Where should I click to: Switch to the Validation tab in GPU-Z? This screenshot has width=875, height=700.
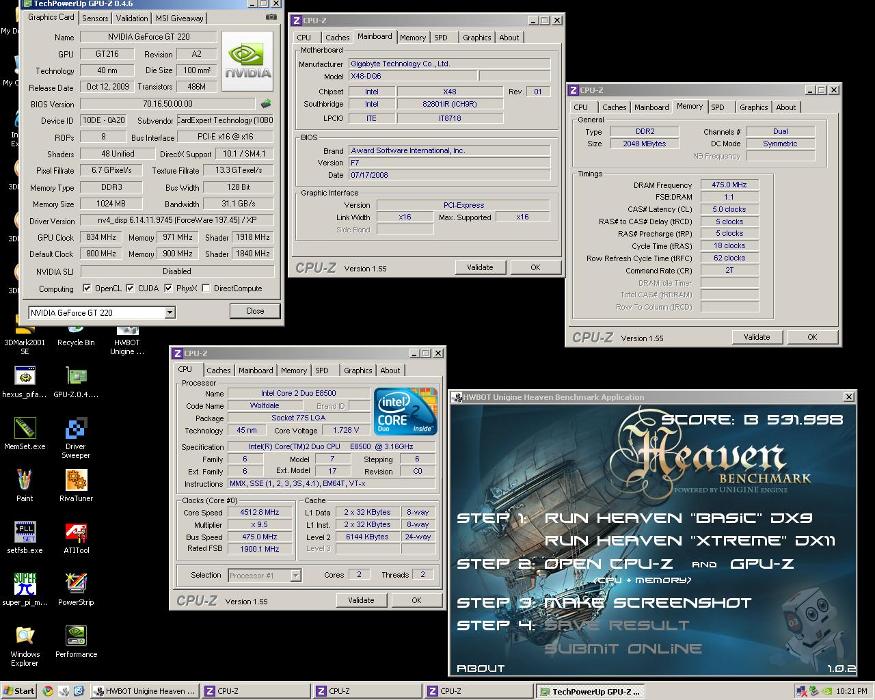coord(132,18)
